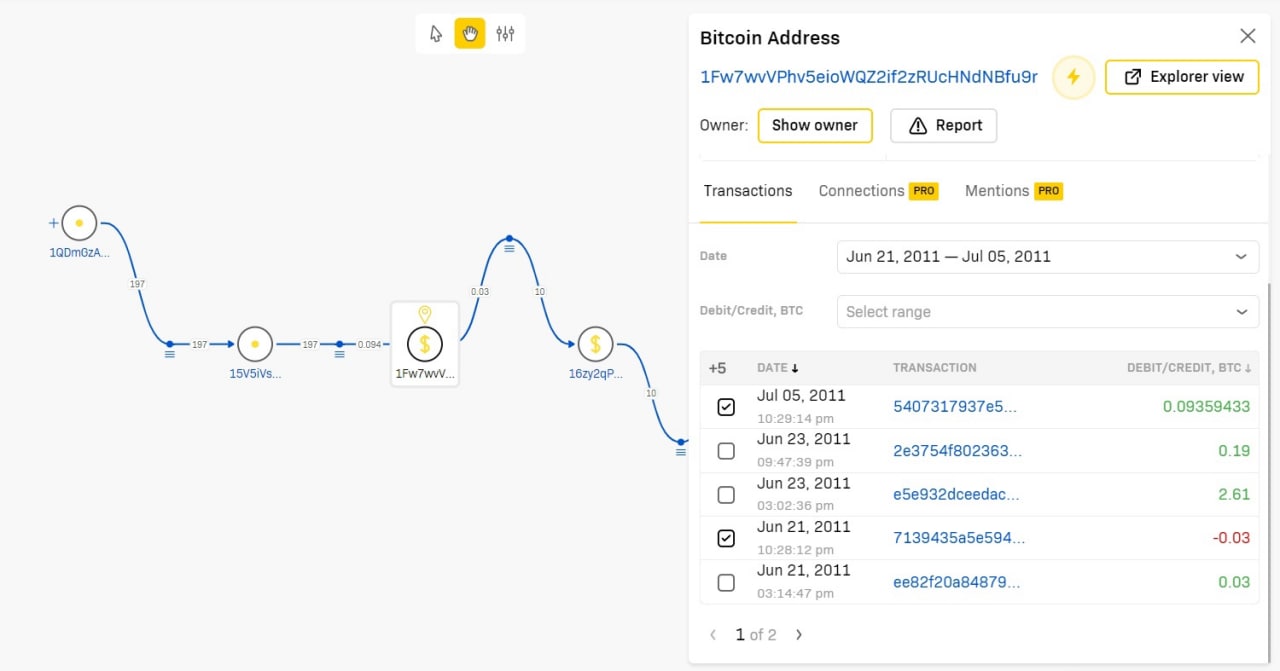Go to previous transactions page
1280x671 pixels.
[713, 634]
